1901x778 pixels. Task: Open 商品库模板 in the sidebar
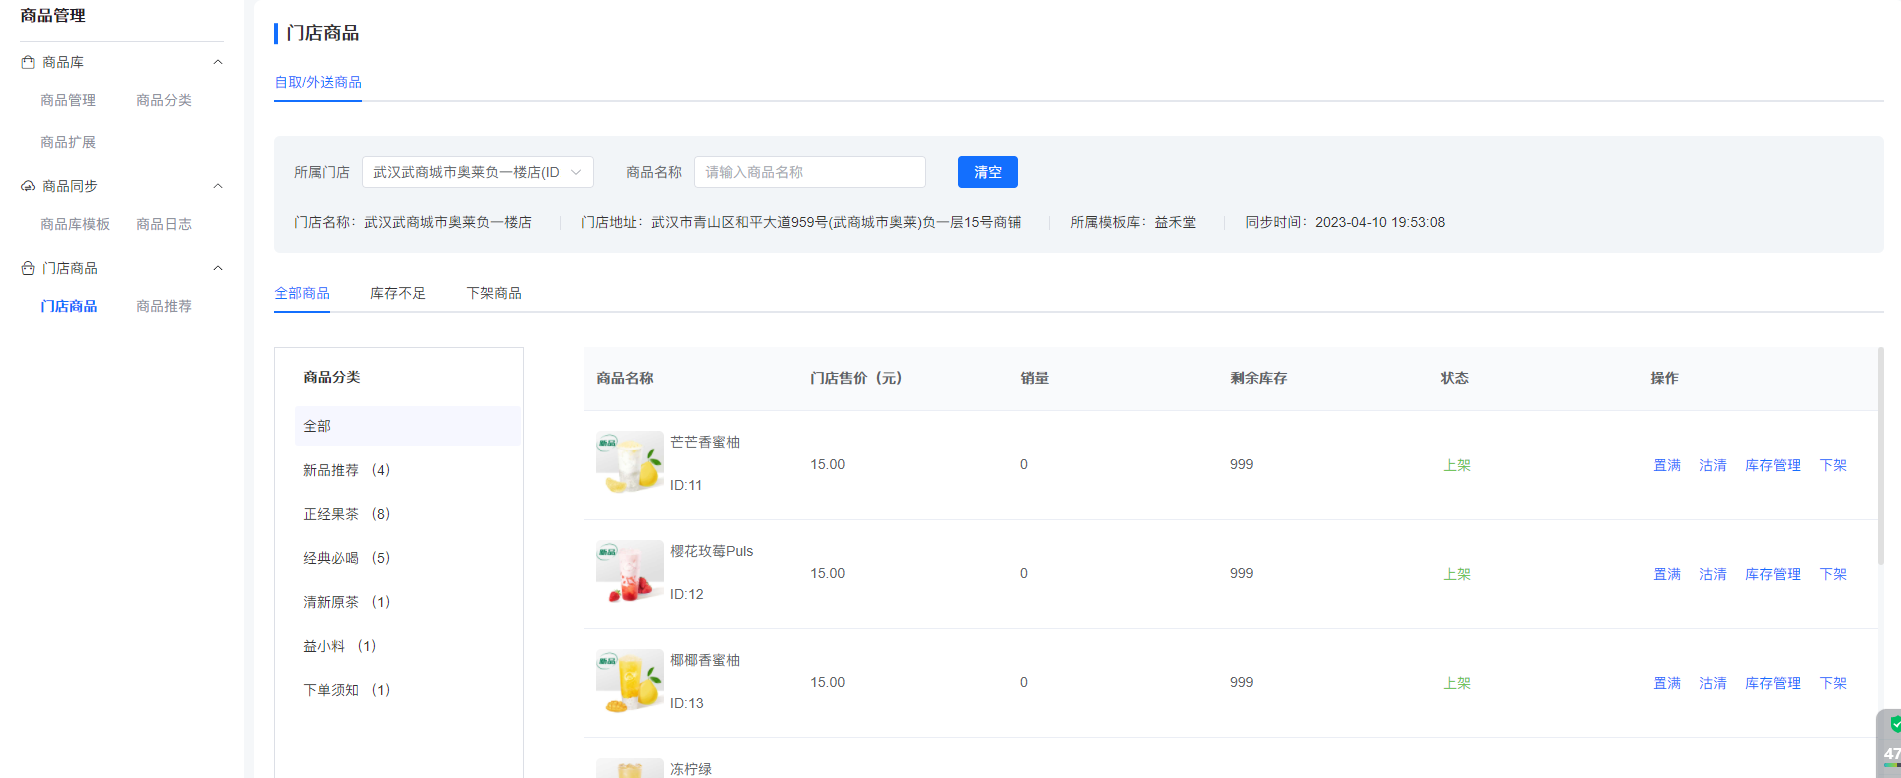pos(75,224)
